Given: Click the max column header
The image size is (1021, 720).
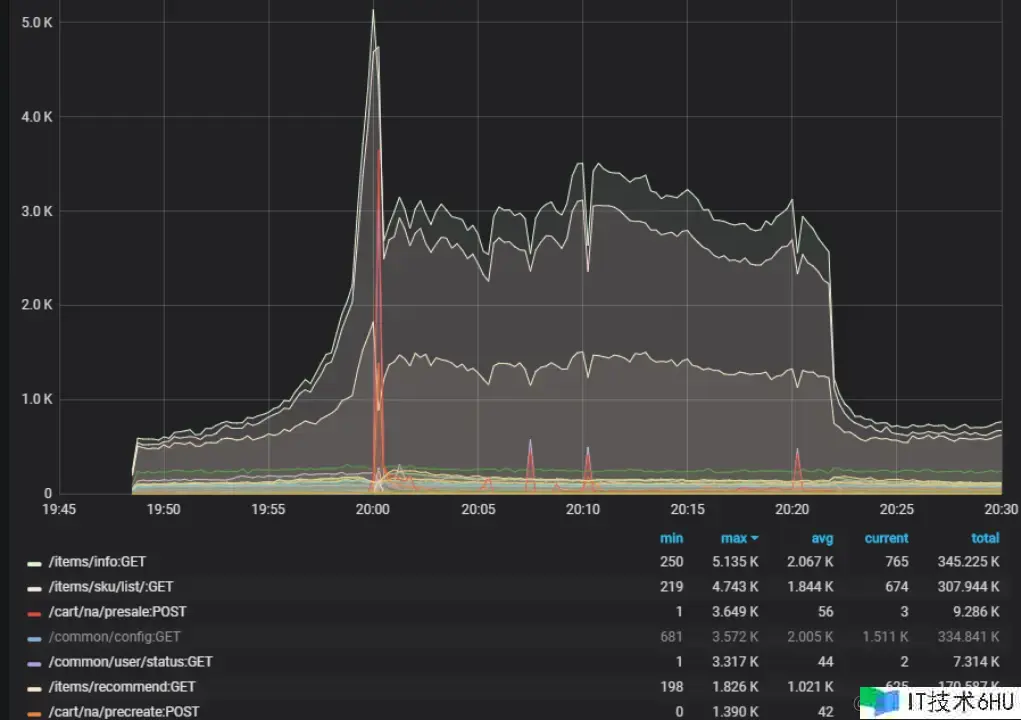Looking at the screenshot, I should coord(733,538).
